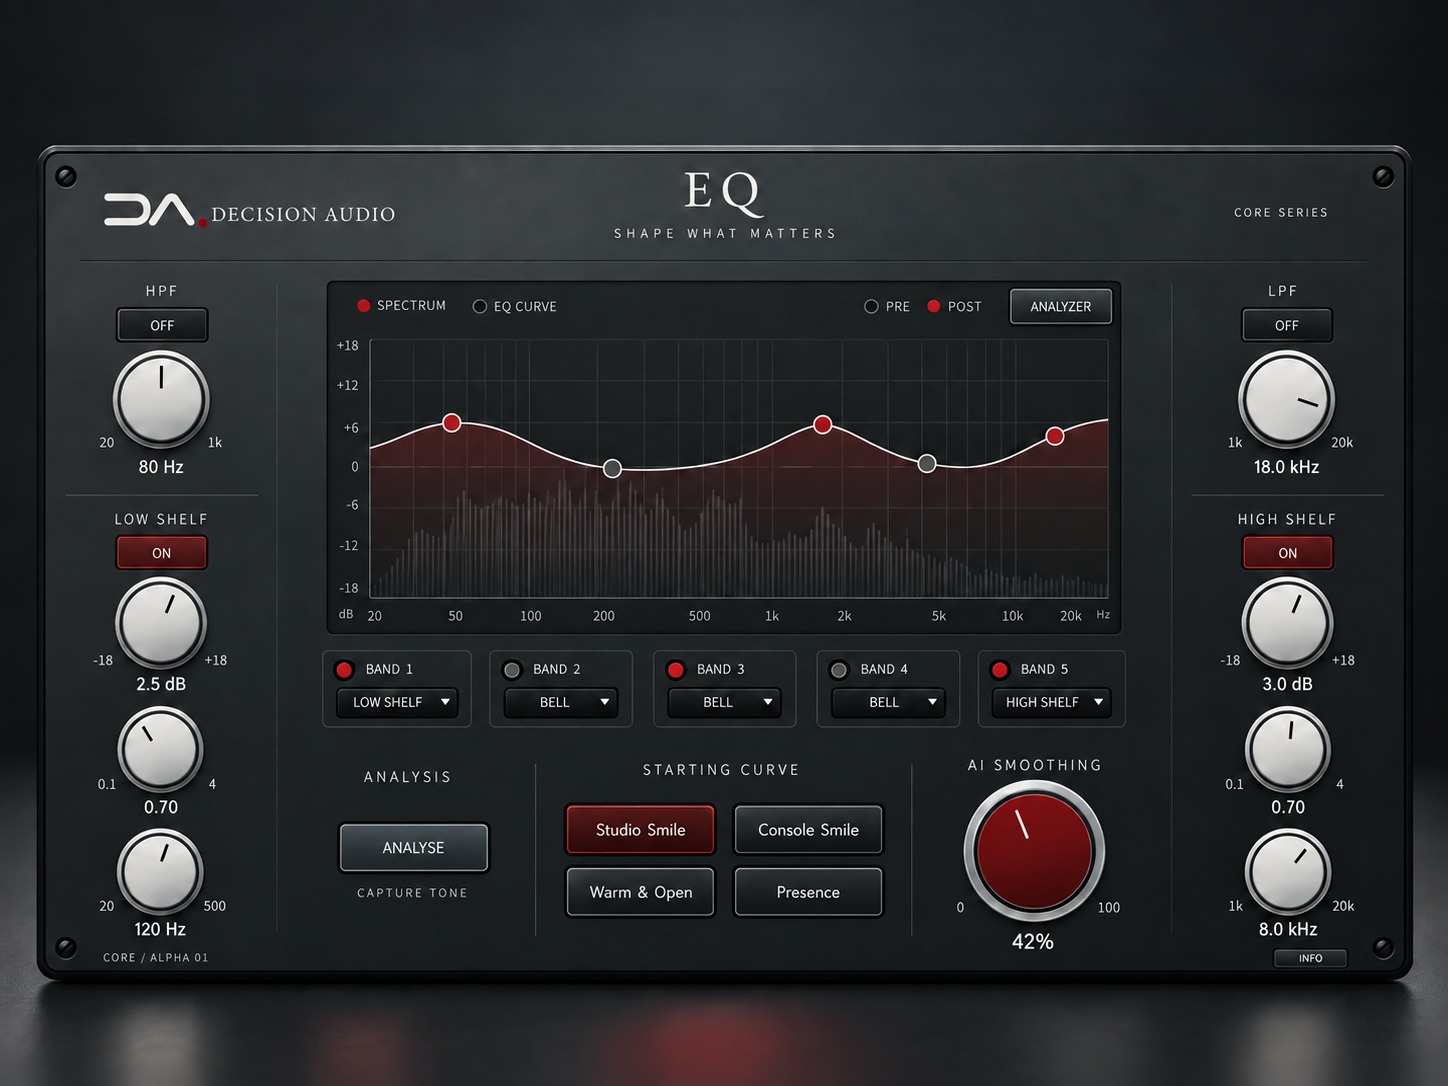Toggle the Band 1 red enable LED
This screenshot has width=1448, height=1086.
click(x=344, y=670)
